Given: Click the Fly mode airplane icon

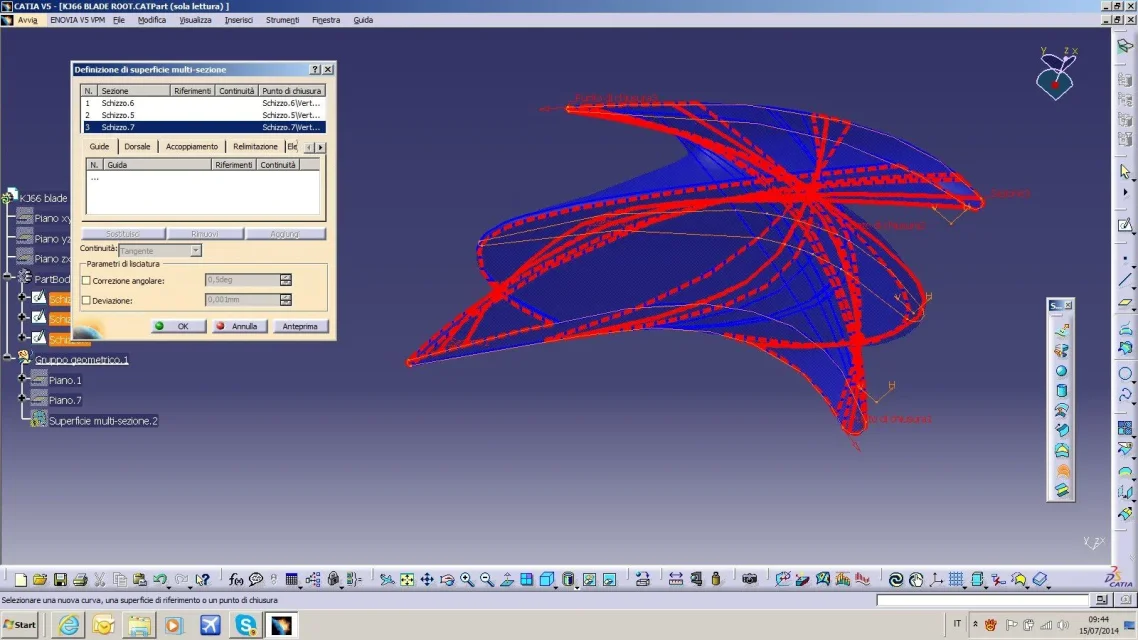Looking at the screenshot, I should point(387,579).
